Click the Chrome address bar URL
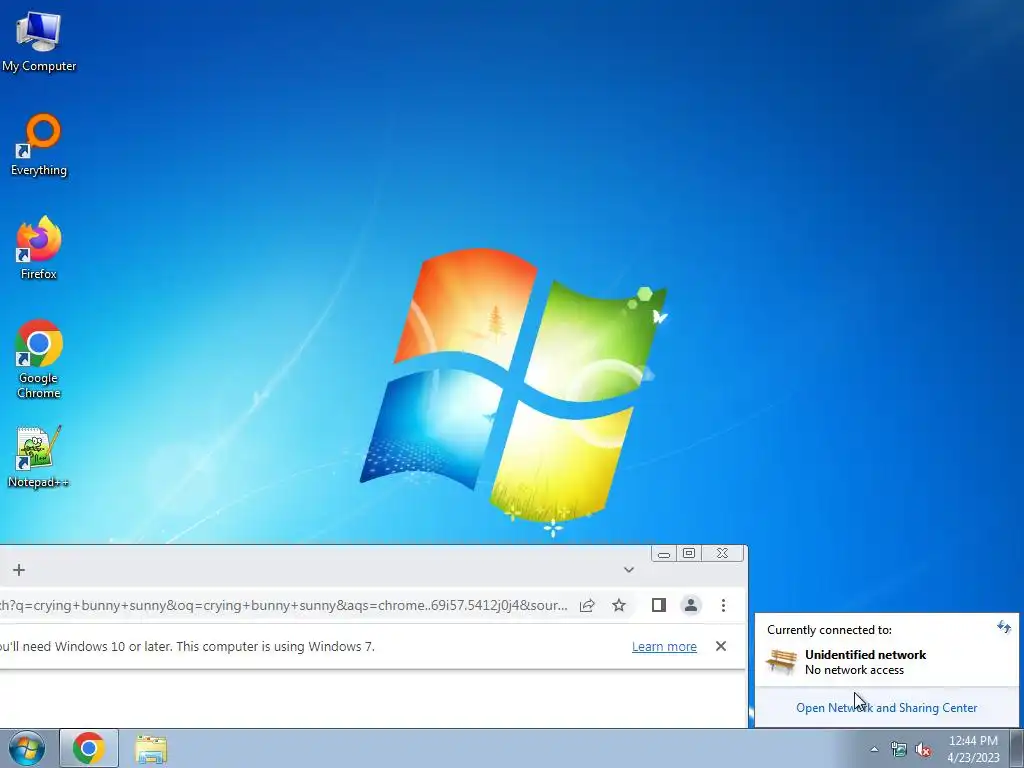Viewport: 1024px width, 768px height. click(284, 605)
